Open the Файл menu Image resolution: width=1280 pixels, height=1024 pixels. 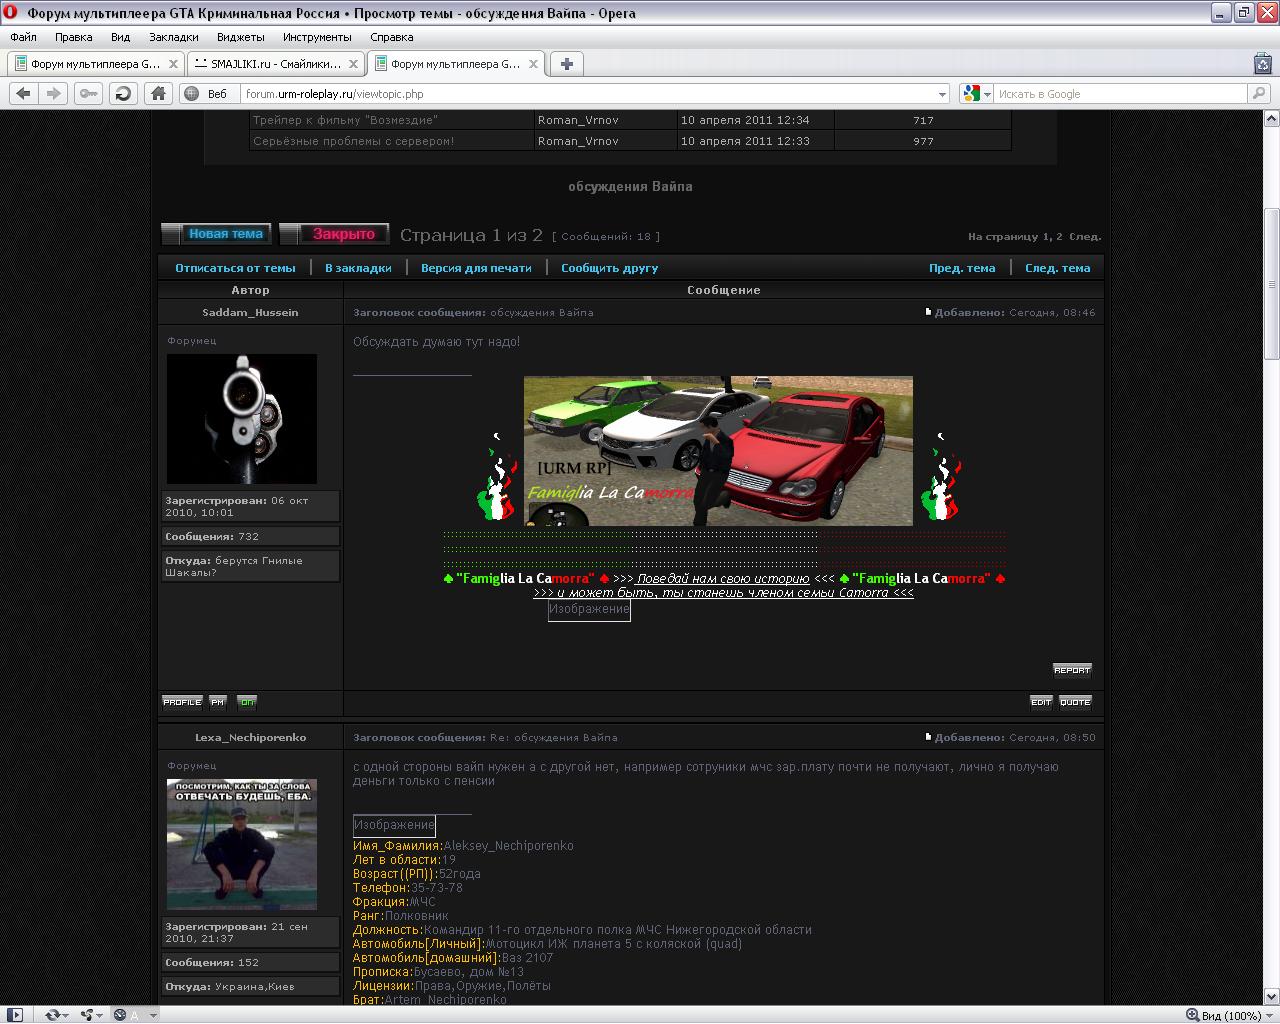coord(23,37)
